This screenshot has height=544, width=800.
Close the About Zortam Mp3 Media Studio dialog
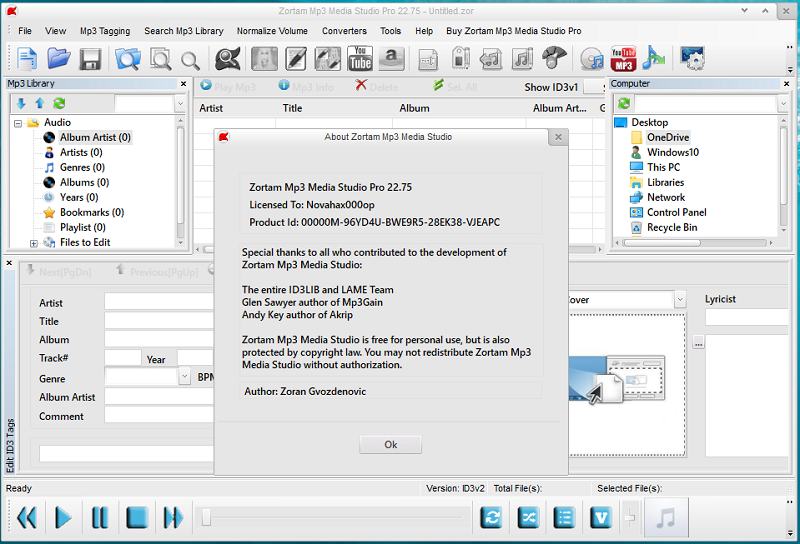[x=558, y=137]
